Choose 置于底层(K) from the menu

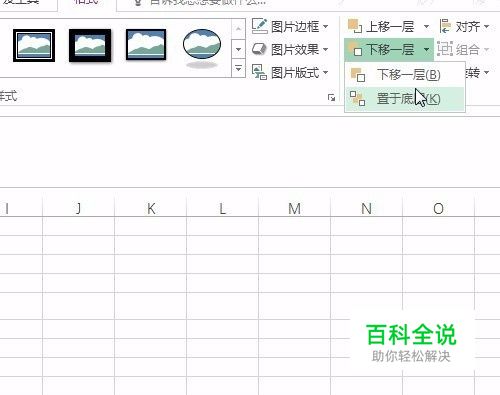(405, 99)
